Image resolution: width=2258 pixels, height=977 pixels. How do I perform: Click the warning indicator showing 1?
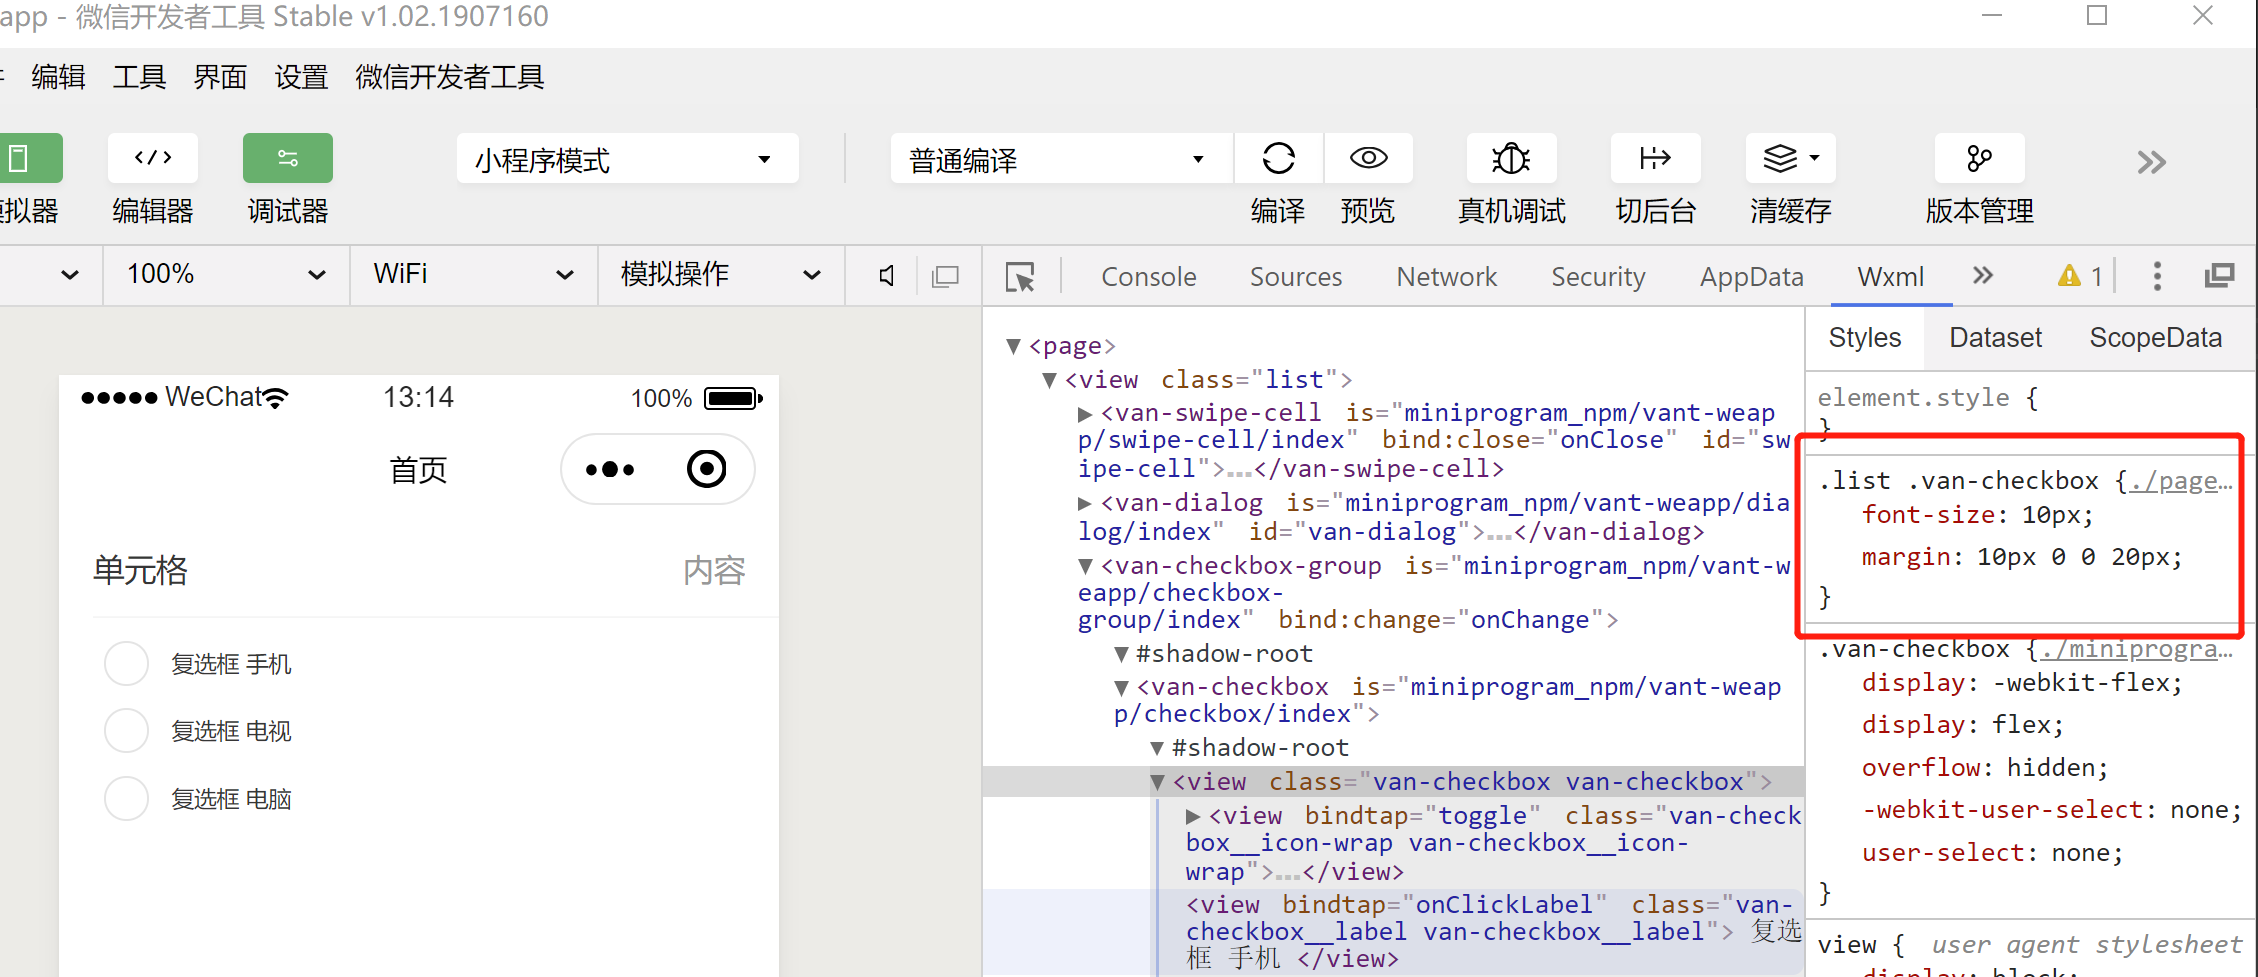click(x=2077, y=276)
